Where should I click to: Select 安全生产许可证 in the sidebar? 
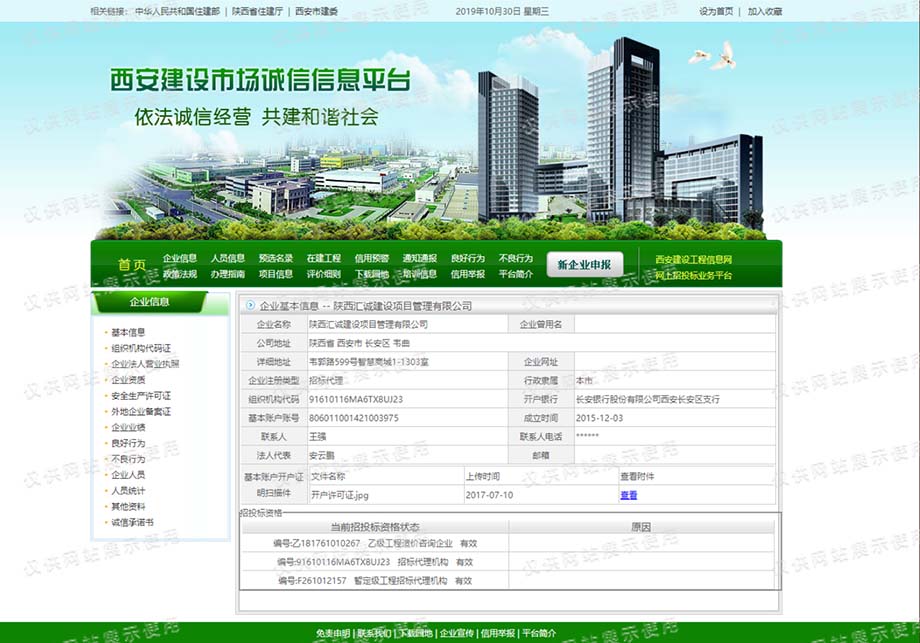pyautogui.click(x=141, y=395)
